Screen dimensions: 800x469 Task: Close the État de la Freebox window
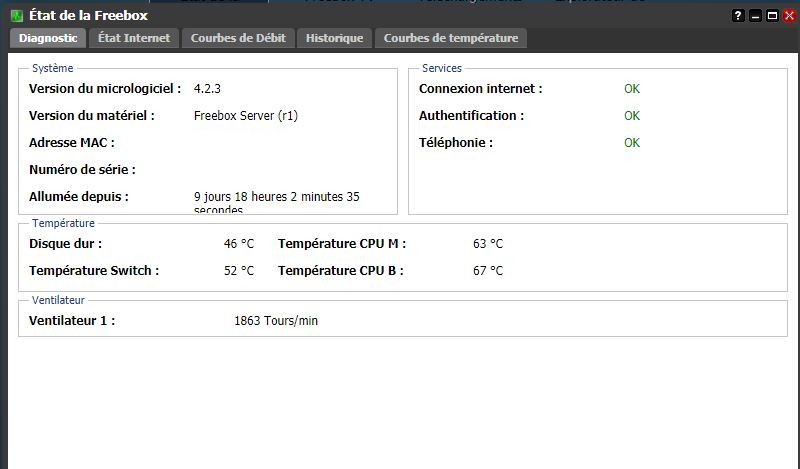(789, 16)
